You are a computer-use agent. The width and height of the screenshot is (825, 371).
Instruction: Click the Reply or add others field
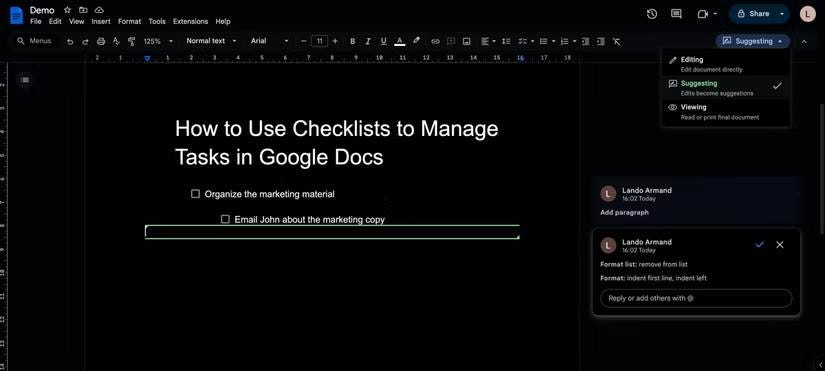click(x=696, y=298)
